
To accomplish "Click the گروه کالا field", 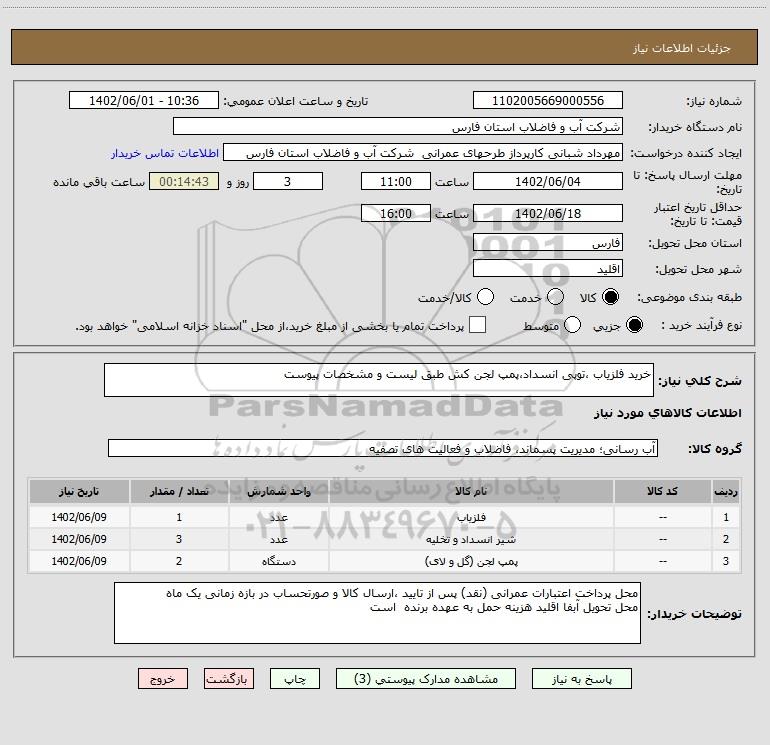I will (x=383, y=448).
